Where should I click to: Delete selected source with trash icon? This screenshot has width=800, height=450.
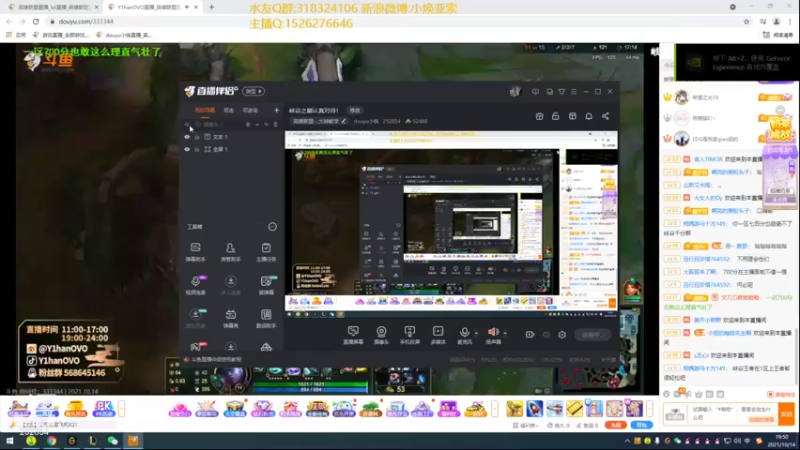276,124
